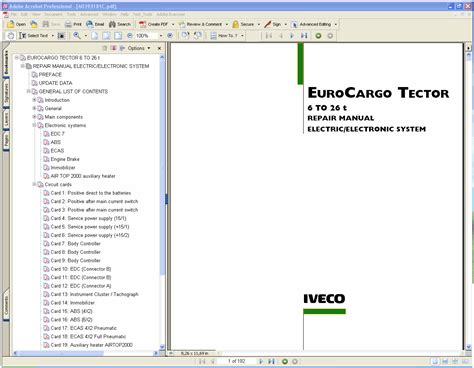Screen dimensions: 474x368
Task: Click the Email toolbar button
Action: pyautogui.click(x=95, y=24)
